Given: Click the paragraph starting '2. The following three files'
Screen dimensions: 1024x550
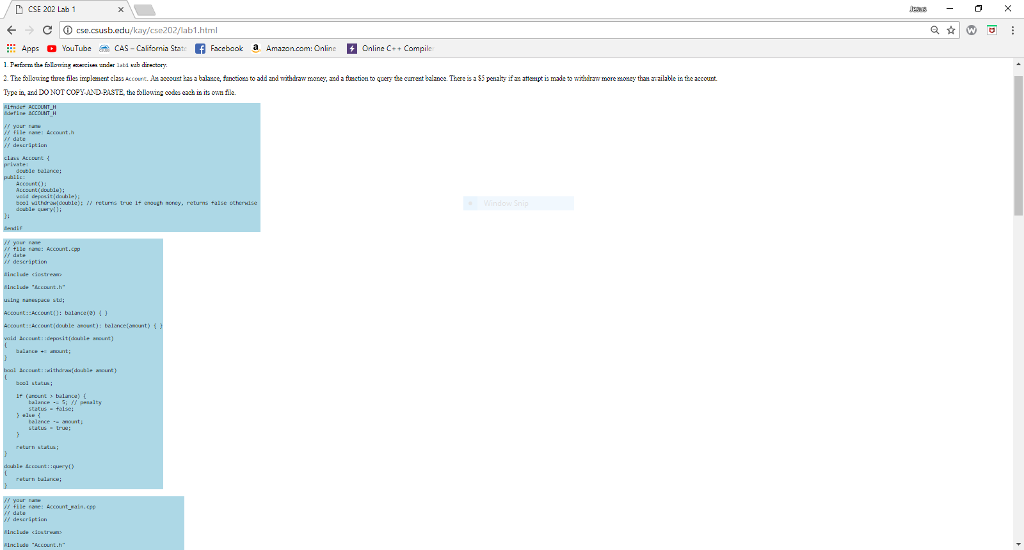Looking at the screenshot, I should pyautogui.click(x=360, y=78).
